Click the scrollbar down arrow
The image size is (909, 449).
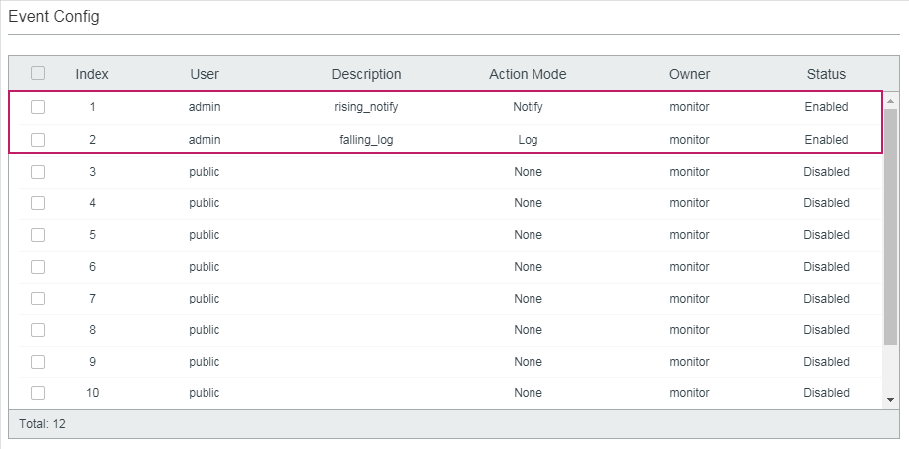(x=891, y=400)
